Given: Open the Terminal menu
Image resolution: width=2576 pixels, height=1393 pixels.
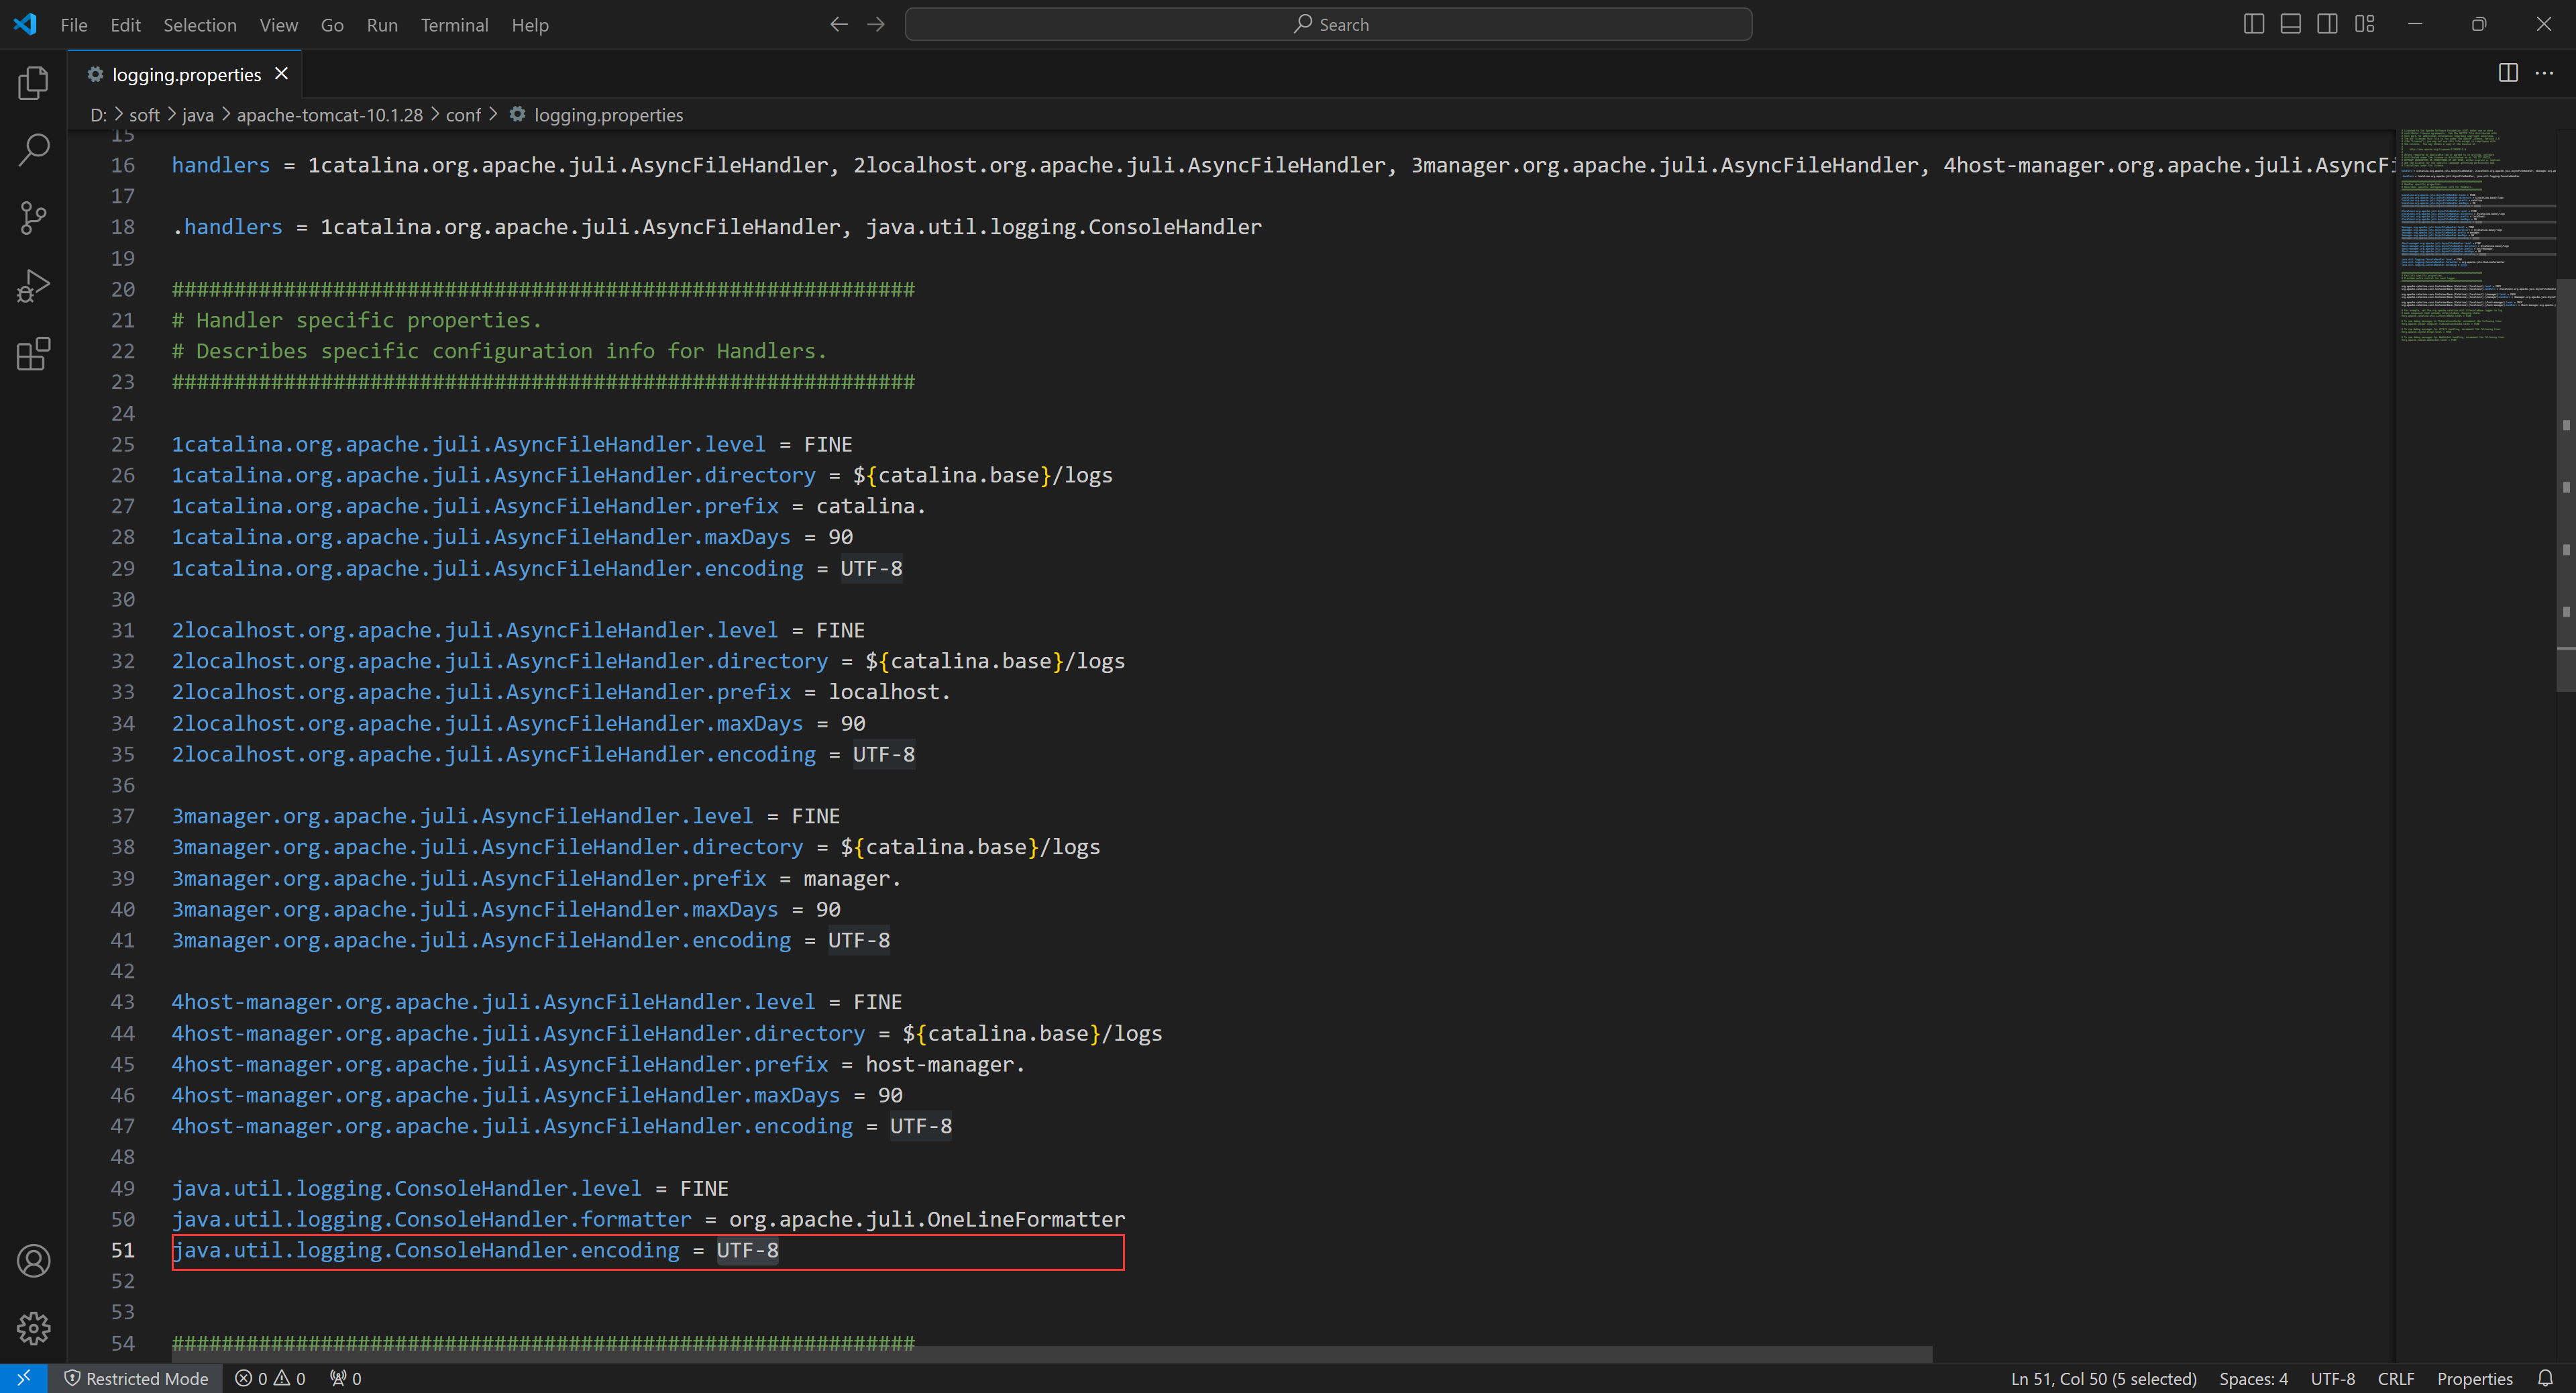Looking at the screenshot, I should coord(454,25).
